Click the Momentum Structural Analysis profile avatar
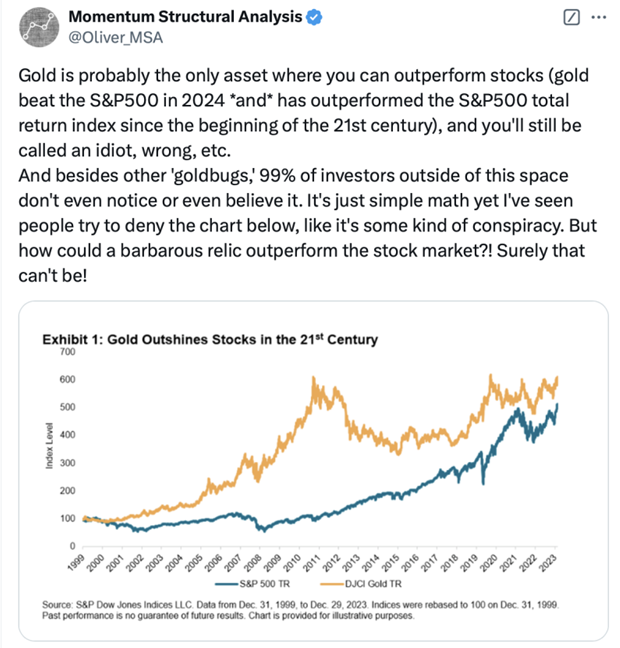The height and width of the screenshot is (648, 620). click(x=36, y=28)
